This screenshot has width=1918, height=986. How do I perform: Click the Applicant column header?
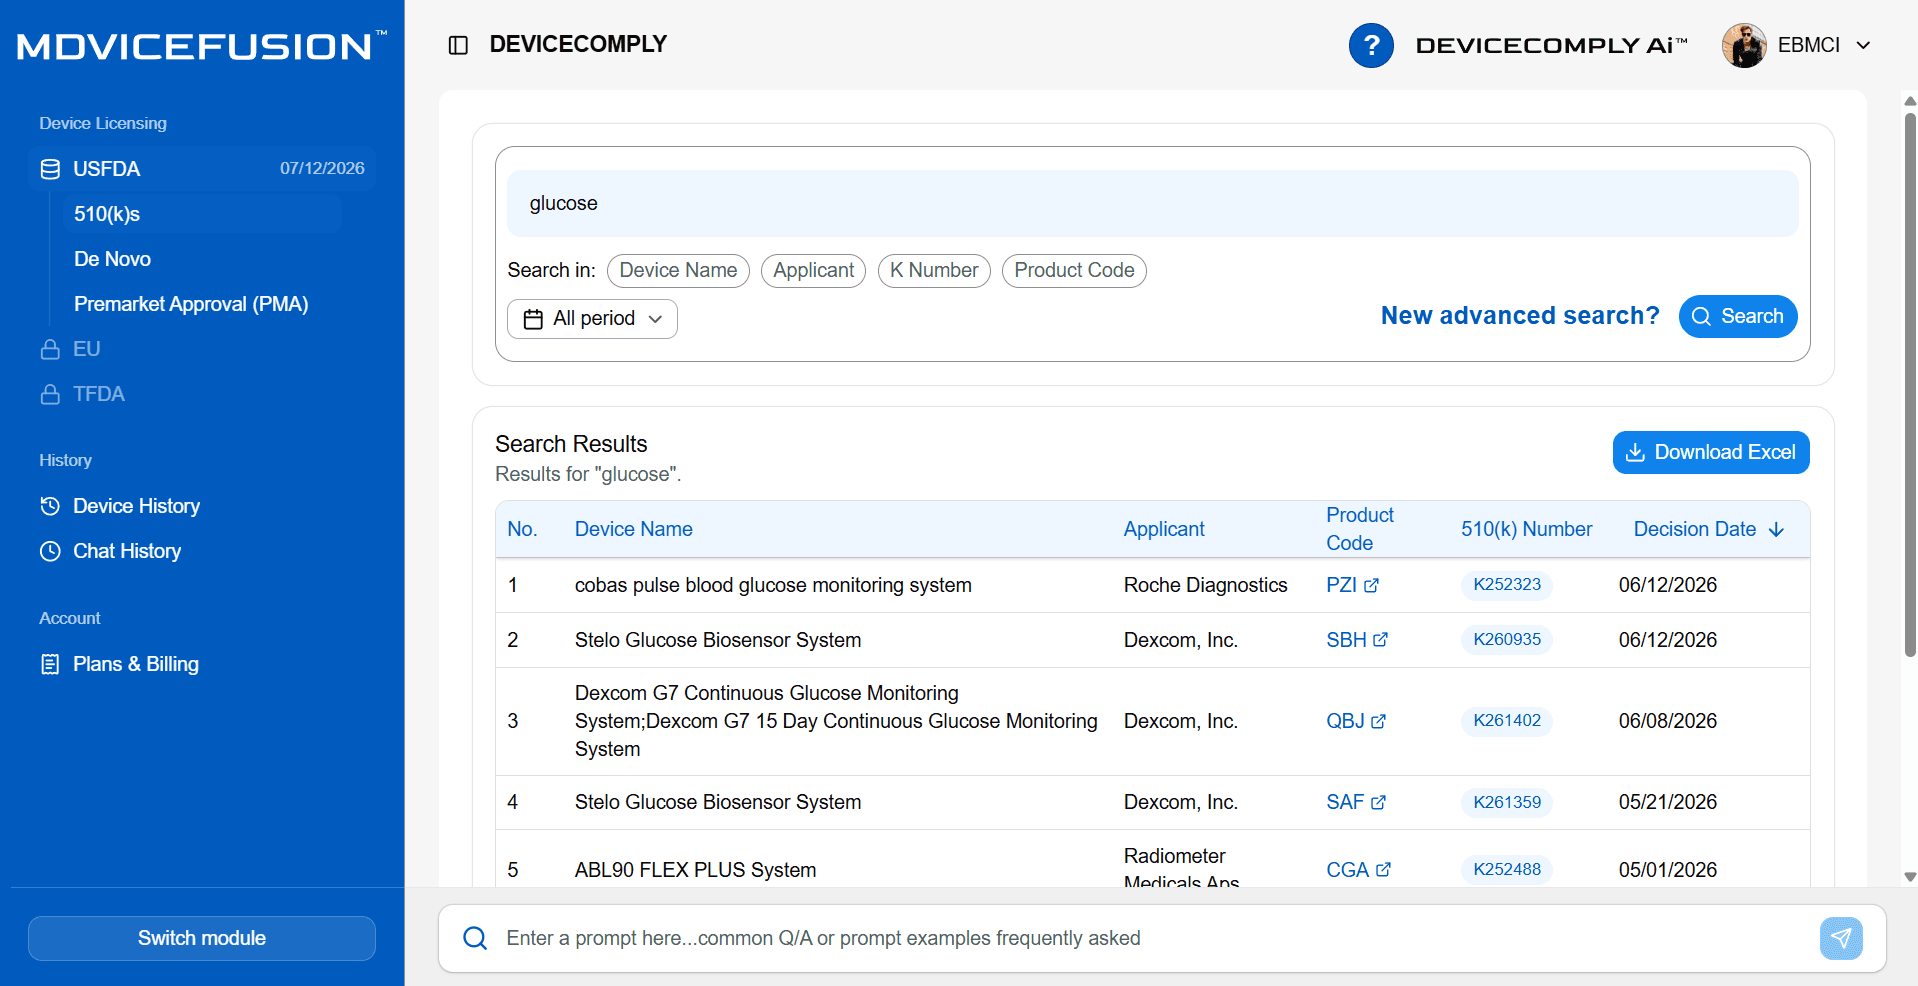[x=1164, y=530]
